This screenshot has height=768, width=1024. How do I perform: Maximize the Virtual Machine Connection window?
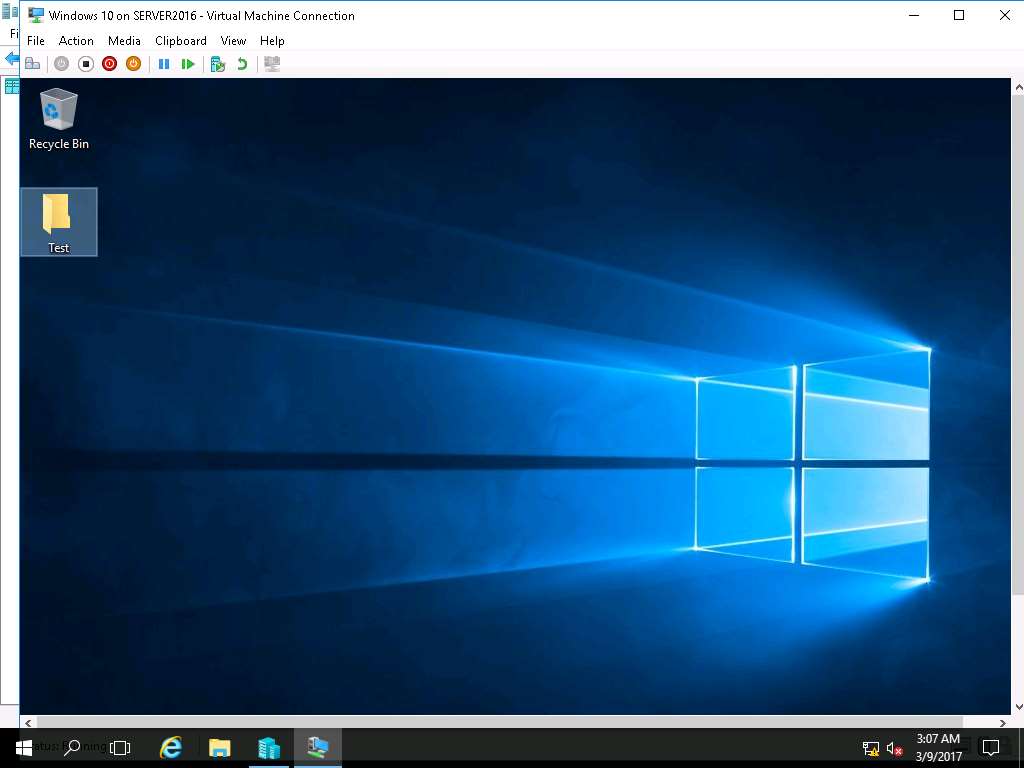pyautogui.click(x=959, y=15)
